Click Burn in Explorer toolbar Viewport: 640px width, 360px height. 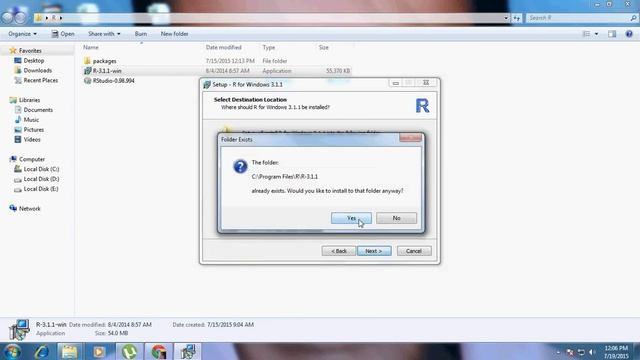point(141,34)
